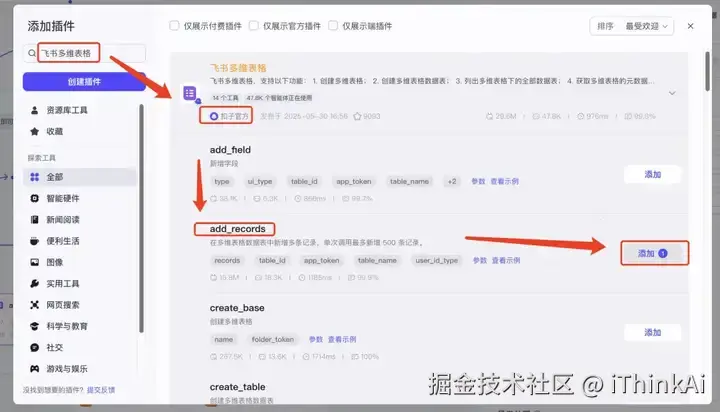Click 添加 for add_records
Screen dimensions: 720x412
tap(652, 254)
